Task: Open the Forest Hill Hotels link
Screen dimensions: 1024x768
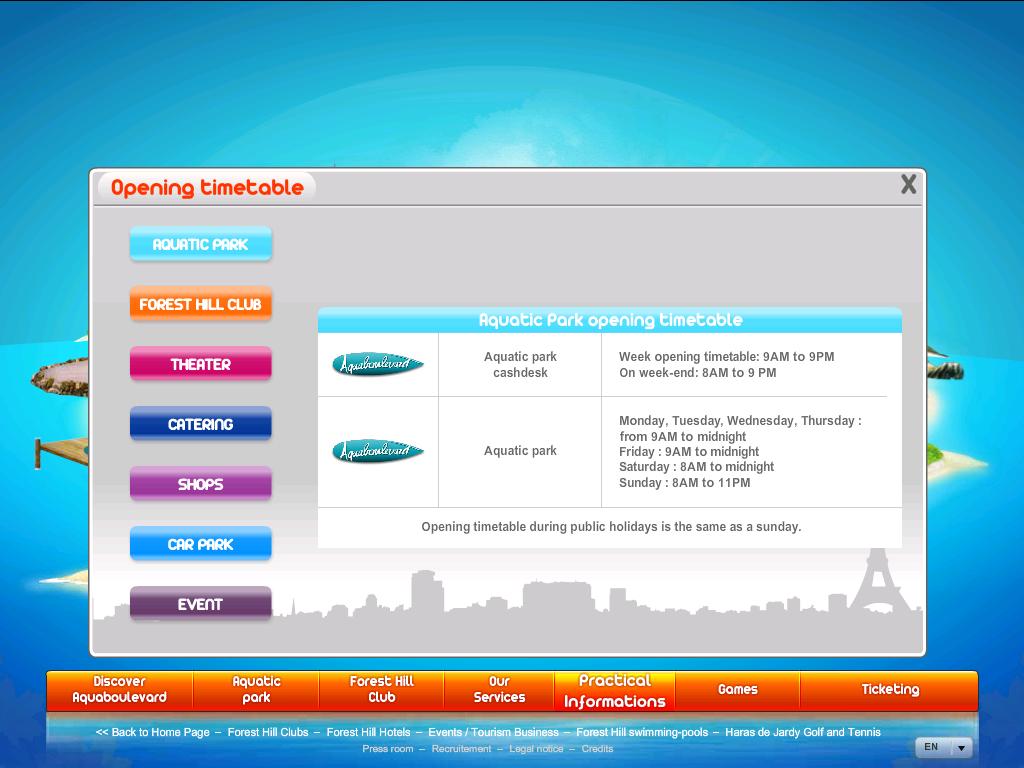Action: [x=368, y=732]
